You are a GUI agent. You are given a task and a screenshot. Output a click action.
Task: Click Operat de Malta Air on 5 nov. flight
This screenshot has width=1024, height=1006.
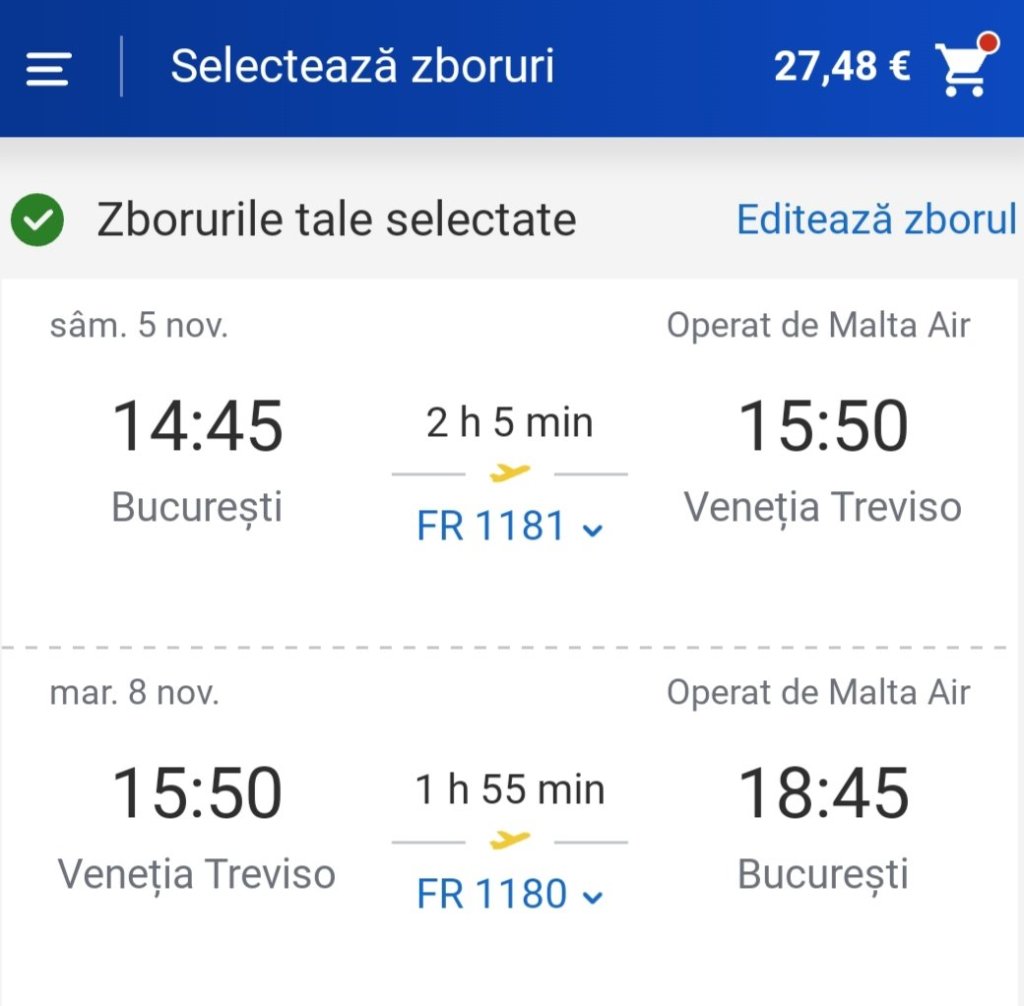[818, 326]
